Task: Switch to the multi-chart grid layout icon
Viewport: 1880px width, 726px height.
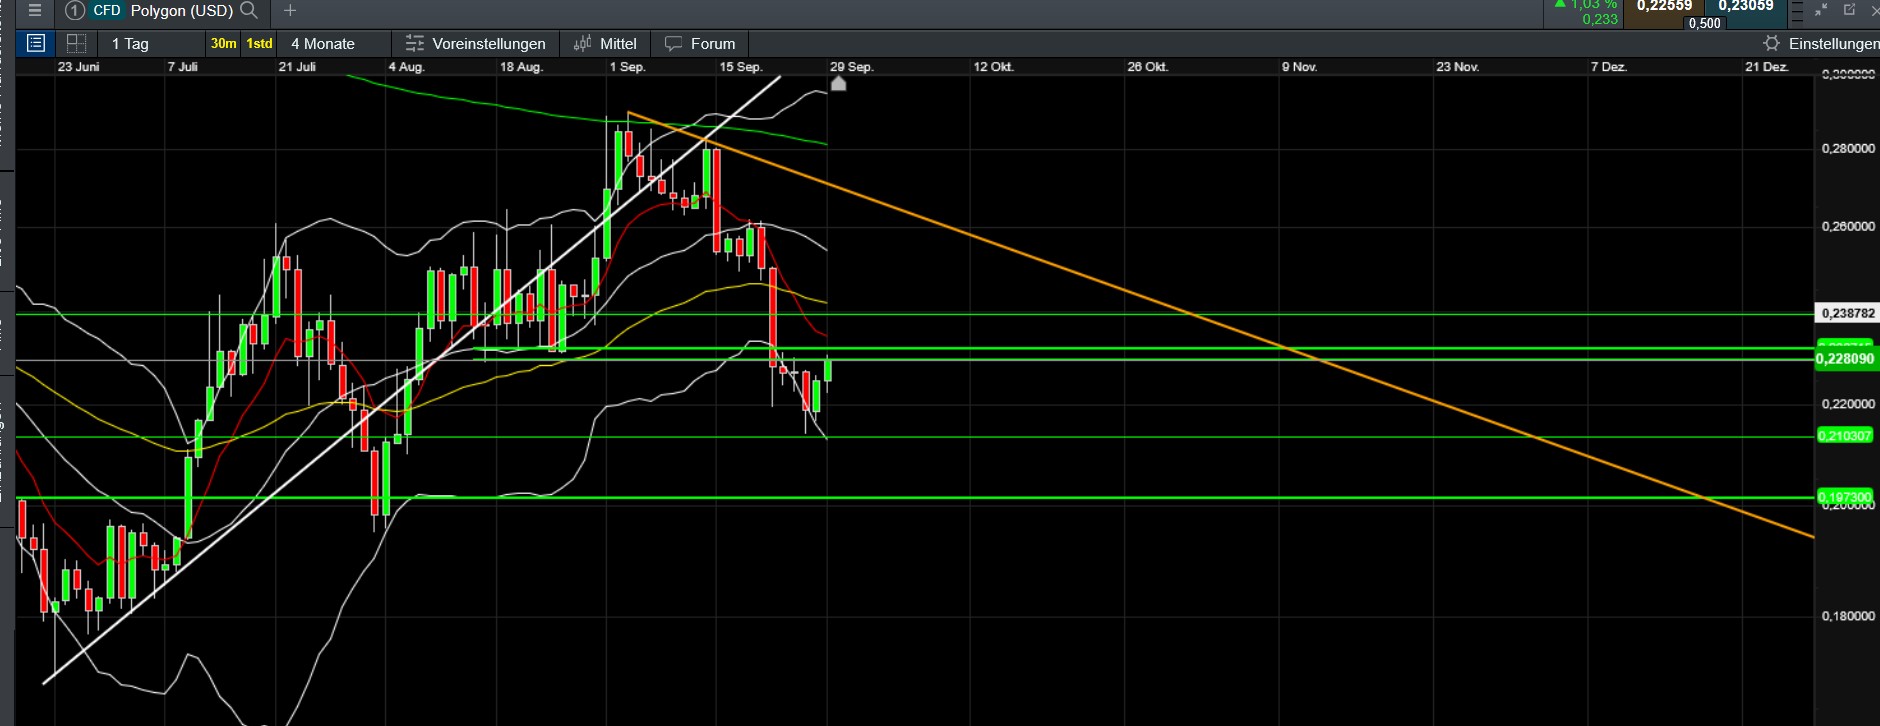Action: [x=76, y=43]
